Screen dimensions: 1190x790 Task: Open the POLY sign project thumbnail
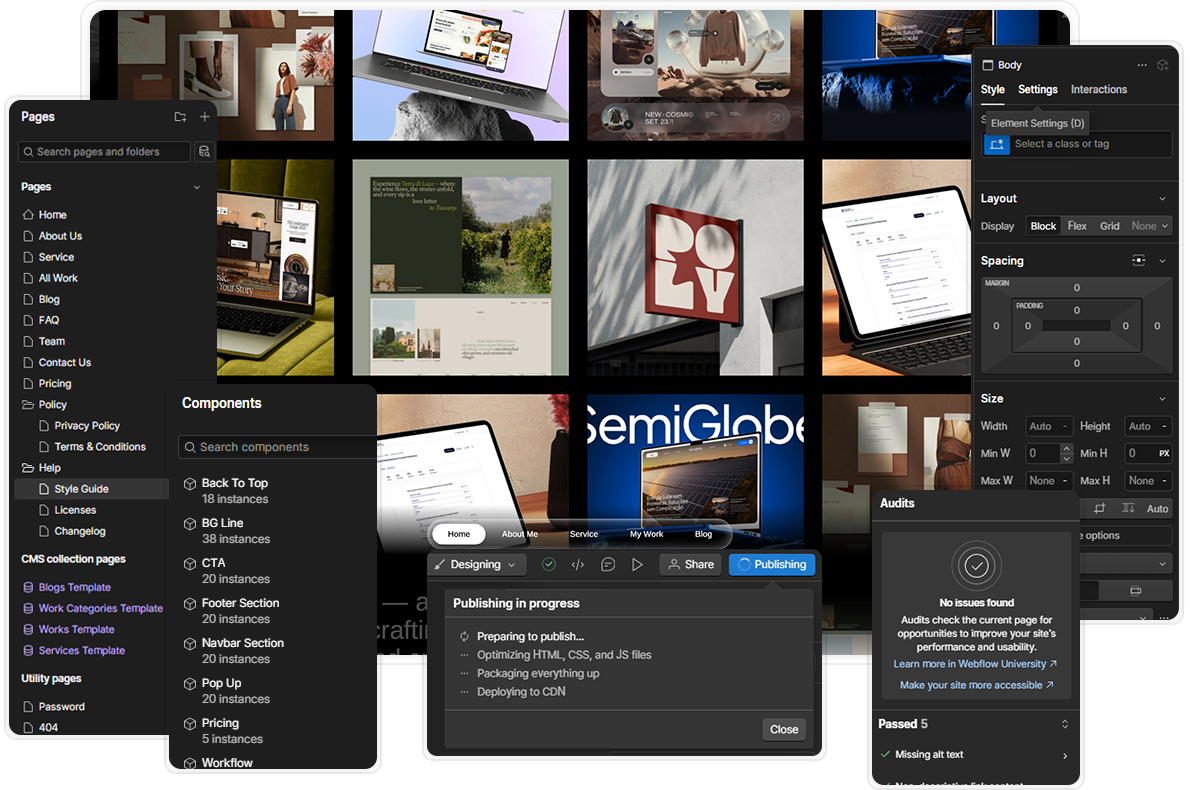[x=695, y=267]
